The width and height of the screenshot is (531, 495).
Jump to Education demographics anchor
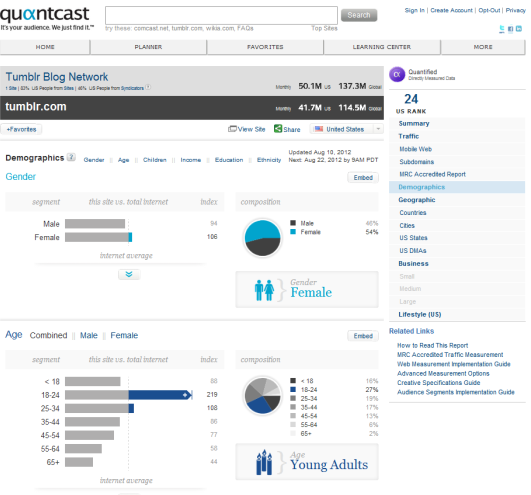229,160
